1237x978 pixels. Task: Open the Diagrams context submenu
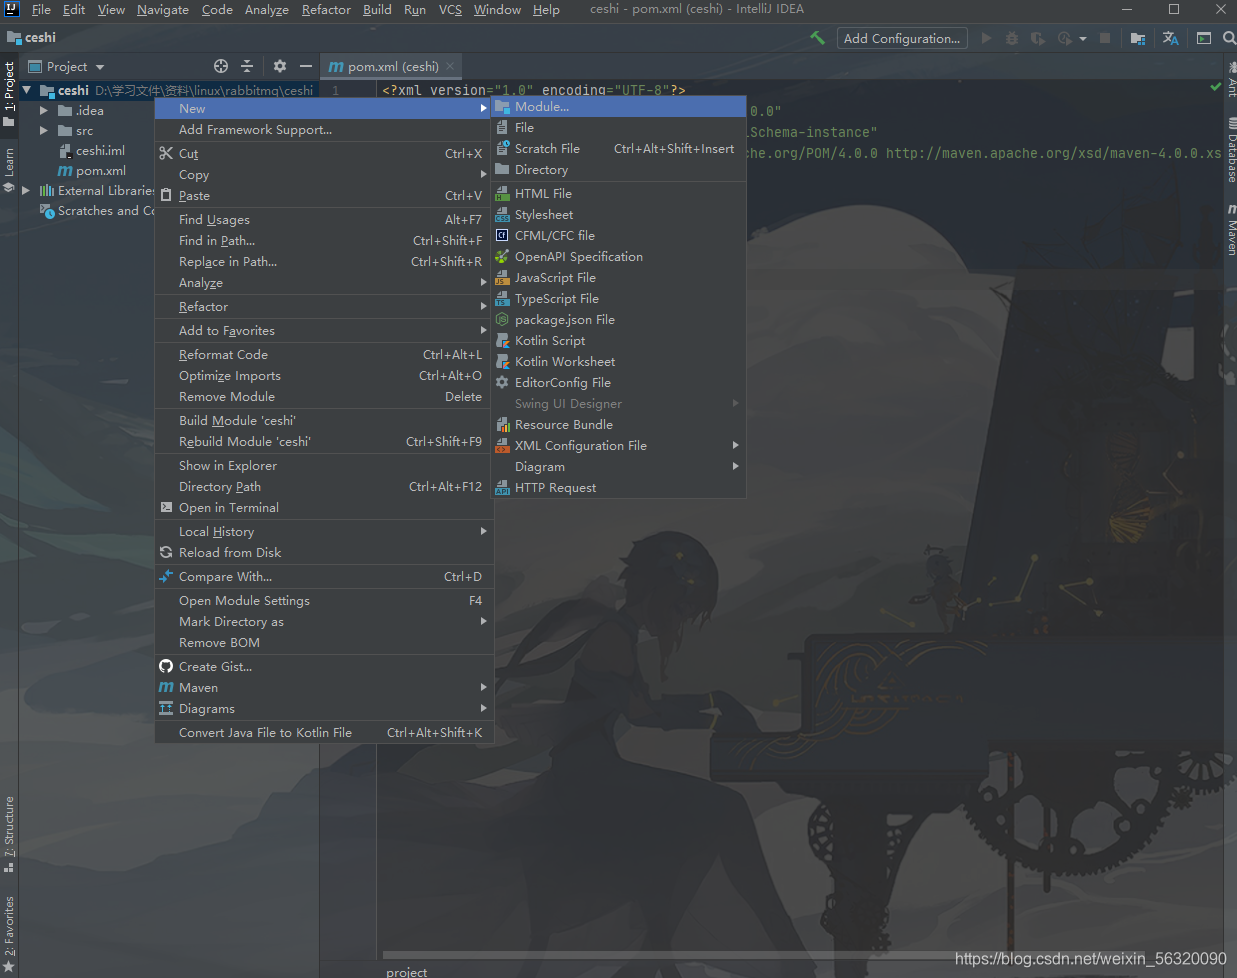(324, 709)
